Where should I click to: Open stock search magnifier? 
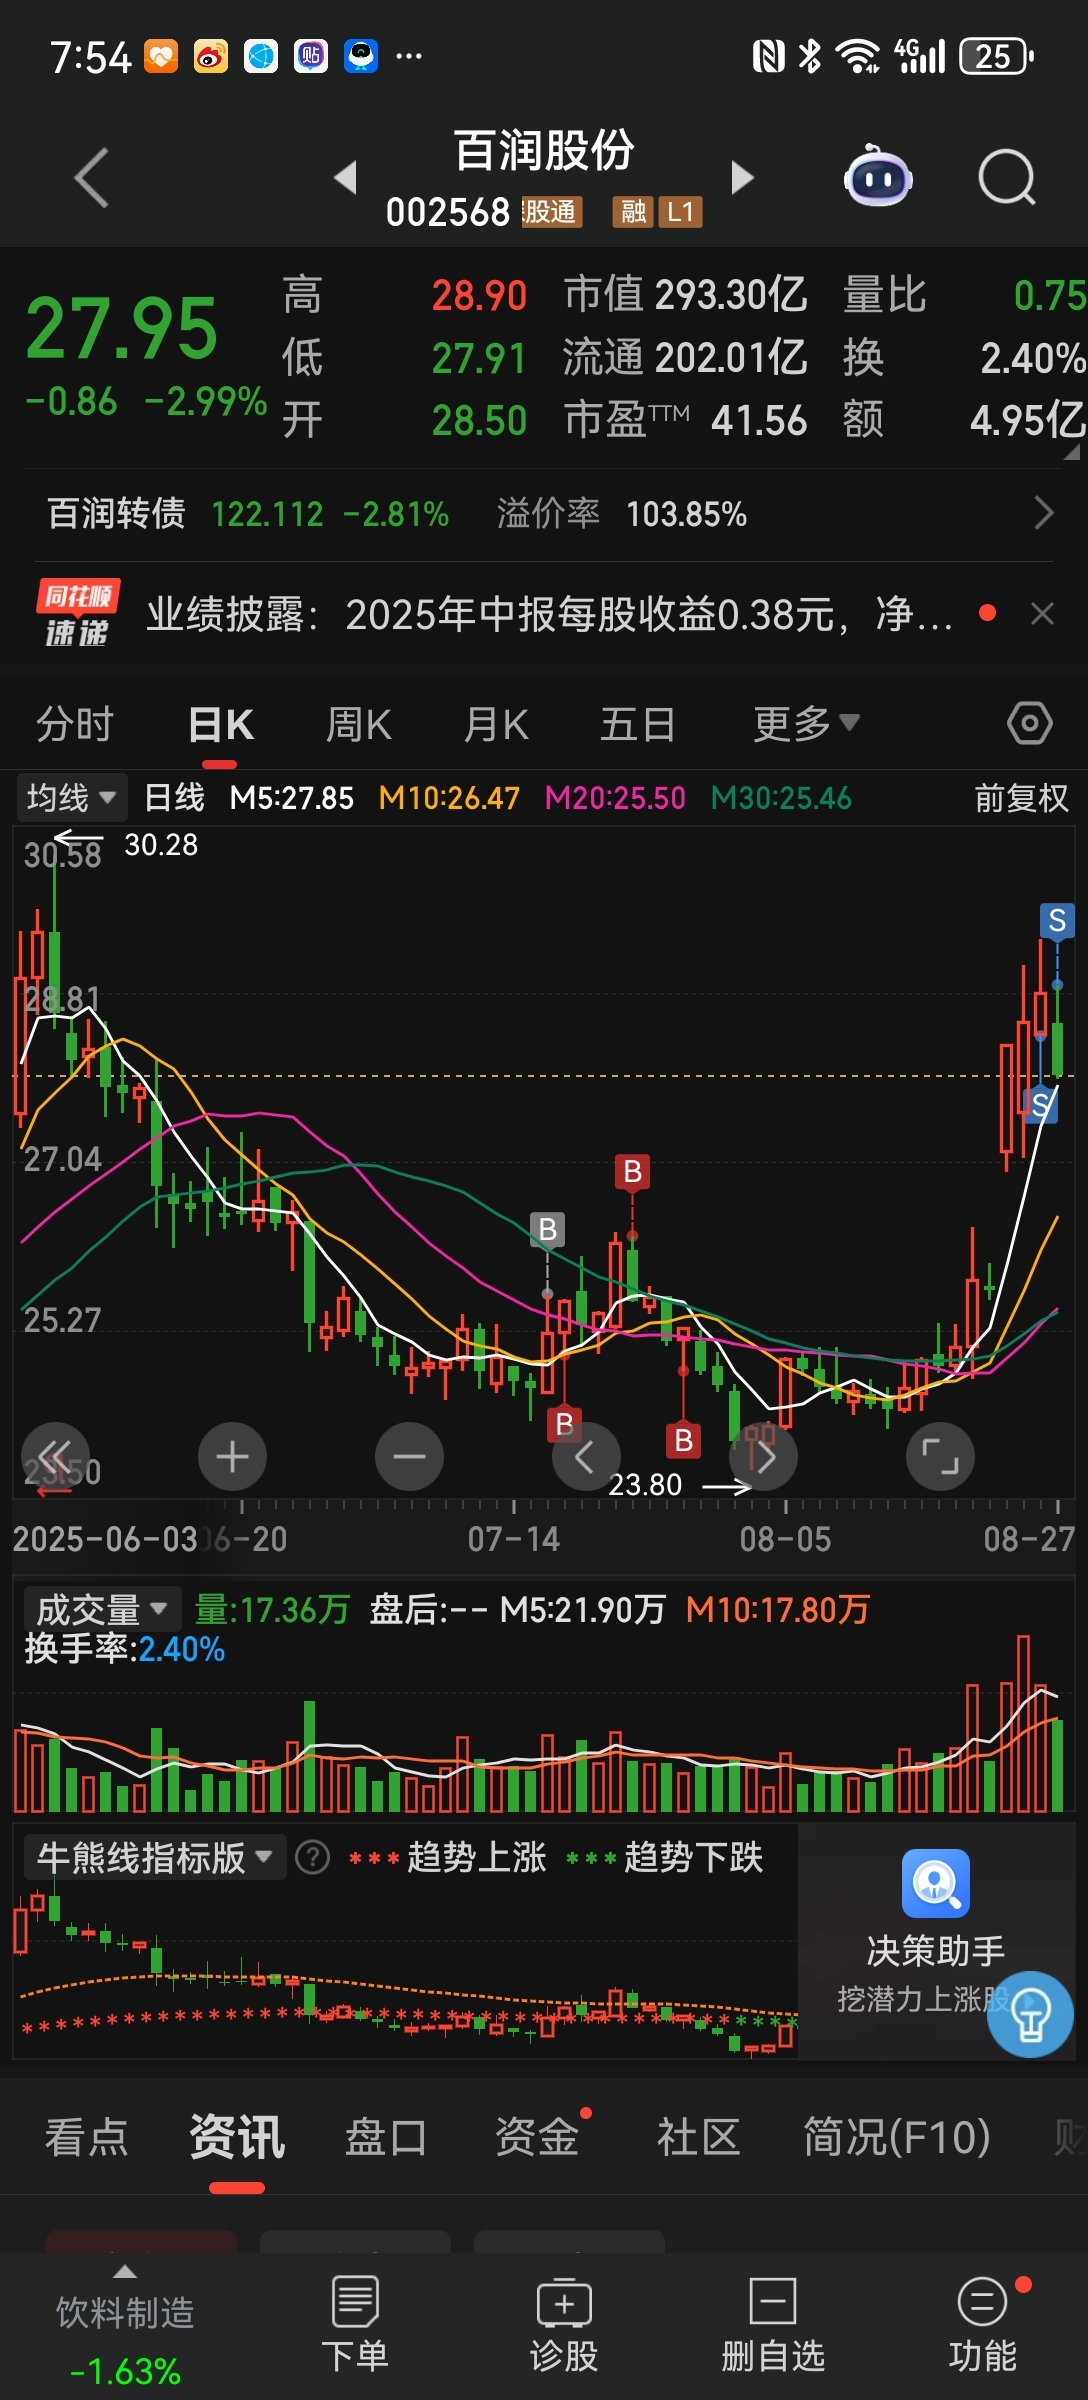click(1006, 177)
